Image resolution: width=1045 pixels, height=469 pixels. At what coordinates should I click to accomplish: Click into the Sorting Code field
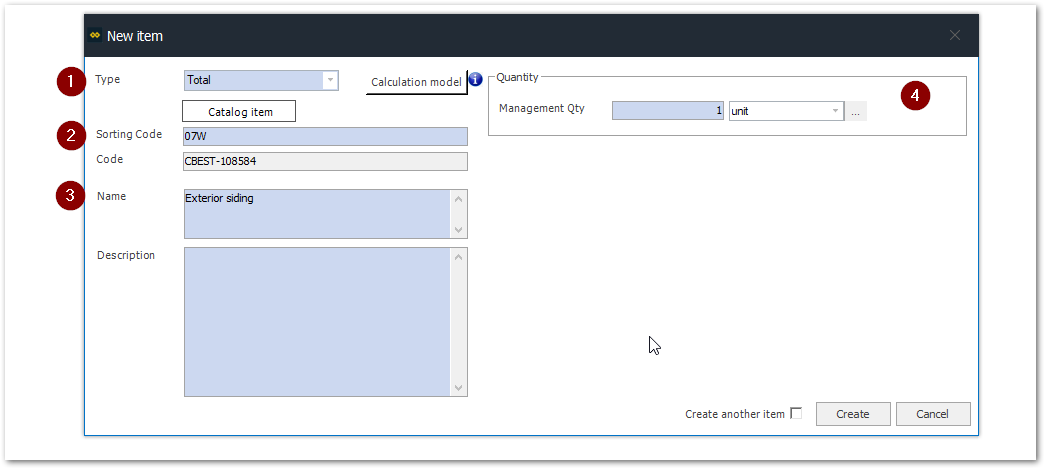[325, 136]
